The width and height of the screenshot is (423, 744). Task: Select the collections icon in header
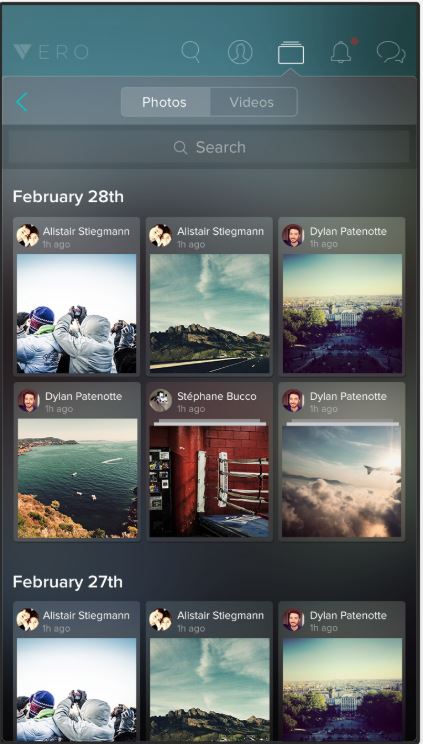(291, 53)
